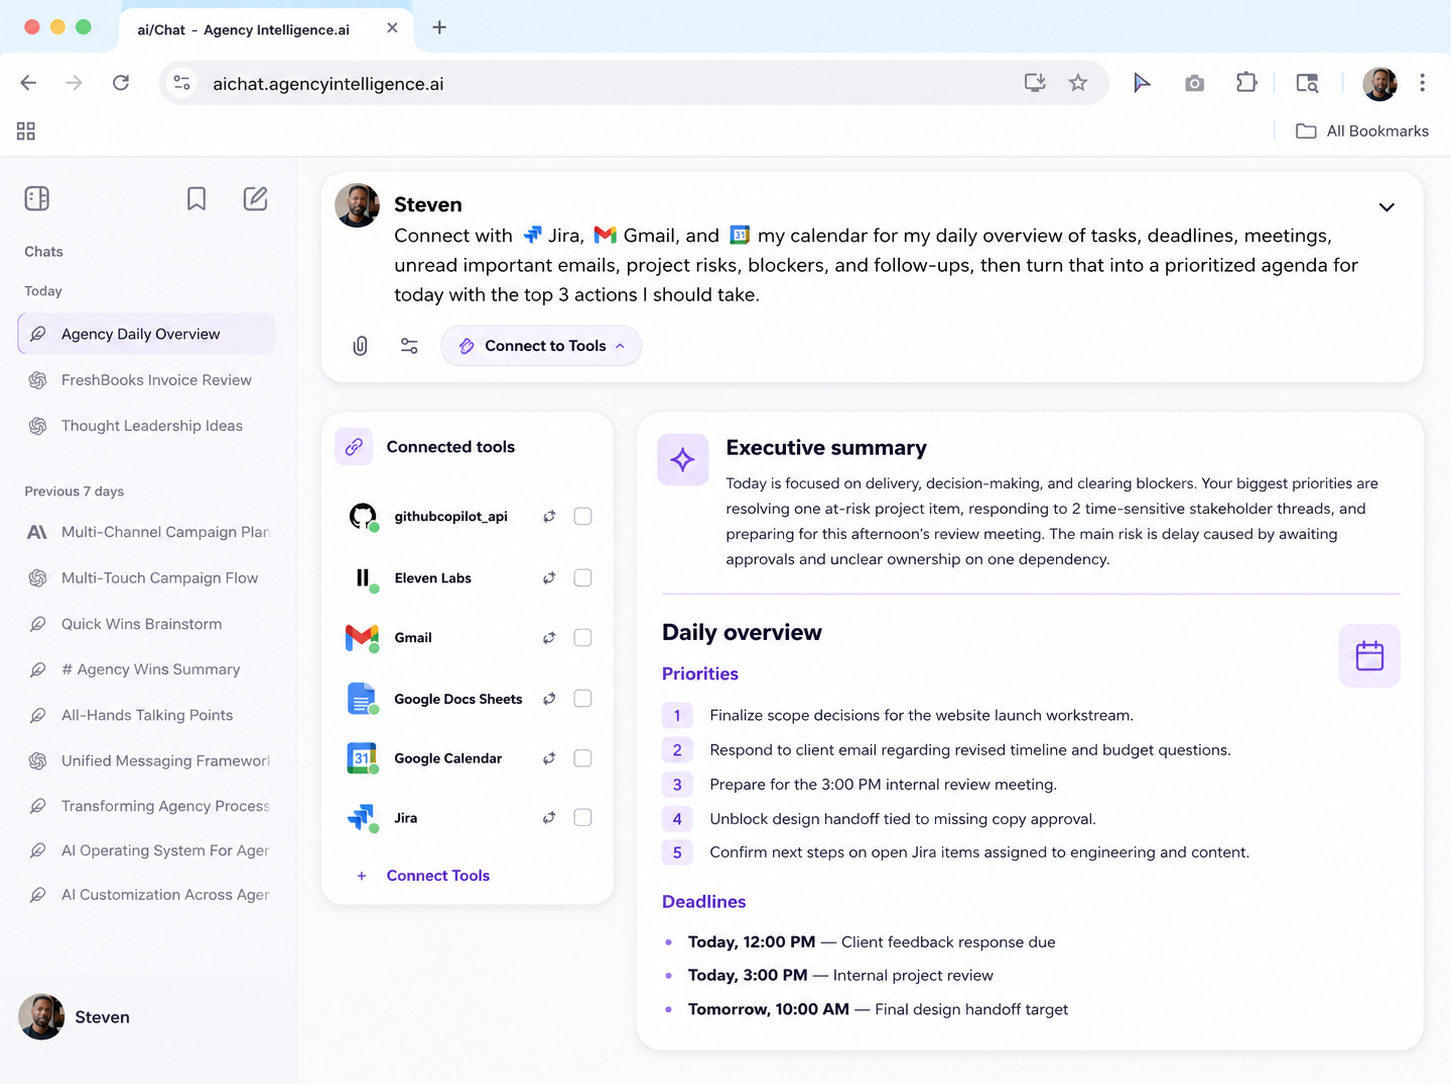Screen dimensions: 1451x1084
Task: Open the prompt settings sliders icon
Action: pyautogui.click(x=409, y=346)
